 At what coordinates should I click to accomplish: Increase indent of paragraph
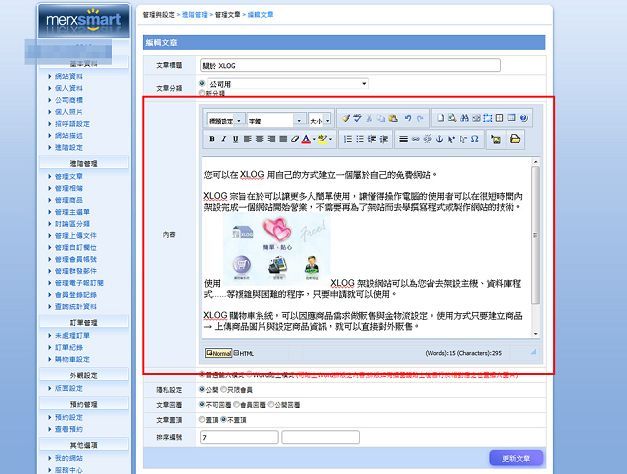pyautogui.click(x=384, y=139)
